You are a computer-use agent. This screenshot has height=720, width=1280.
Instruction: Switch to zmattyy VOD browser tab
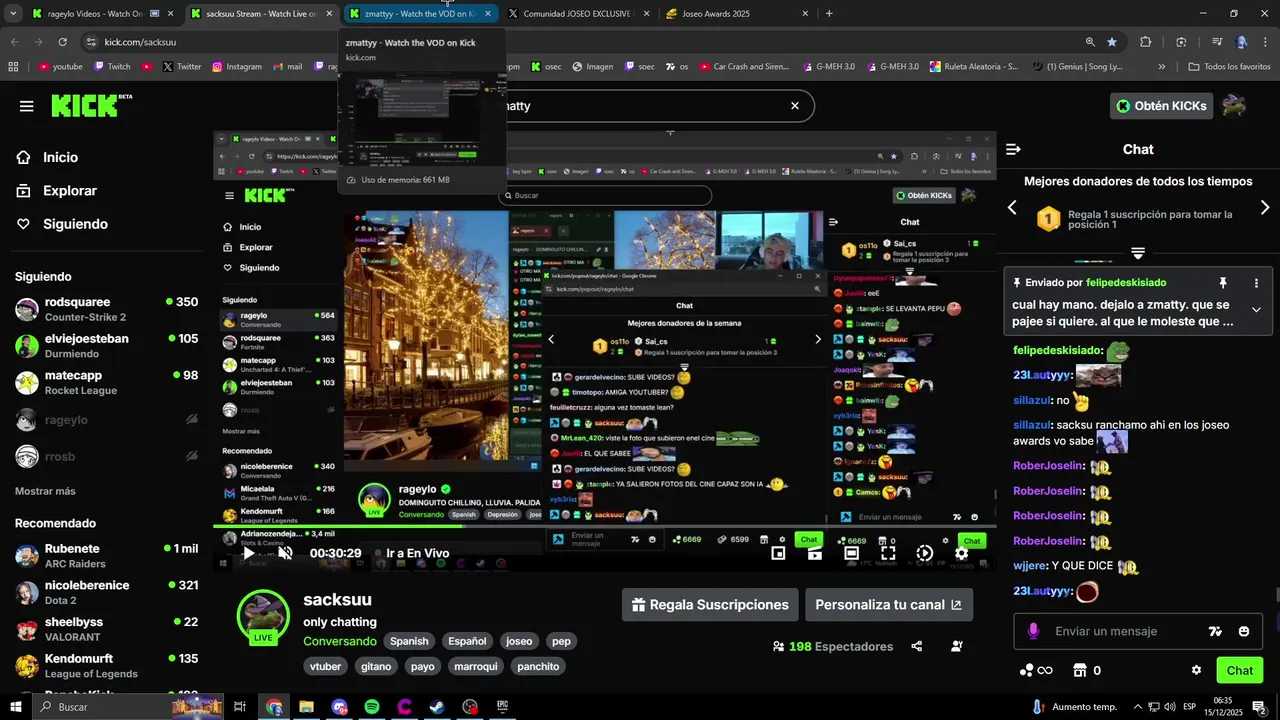[420, 14]
